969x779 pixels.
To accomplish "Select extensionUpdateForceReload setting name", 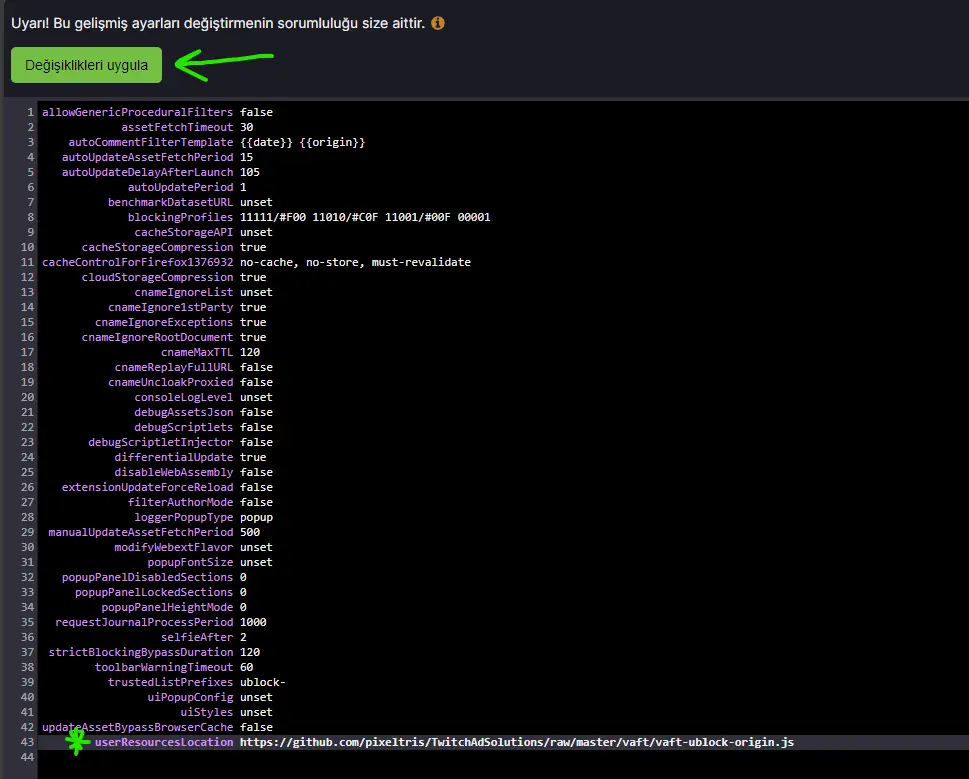I will (x=148, y=487).
